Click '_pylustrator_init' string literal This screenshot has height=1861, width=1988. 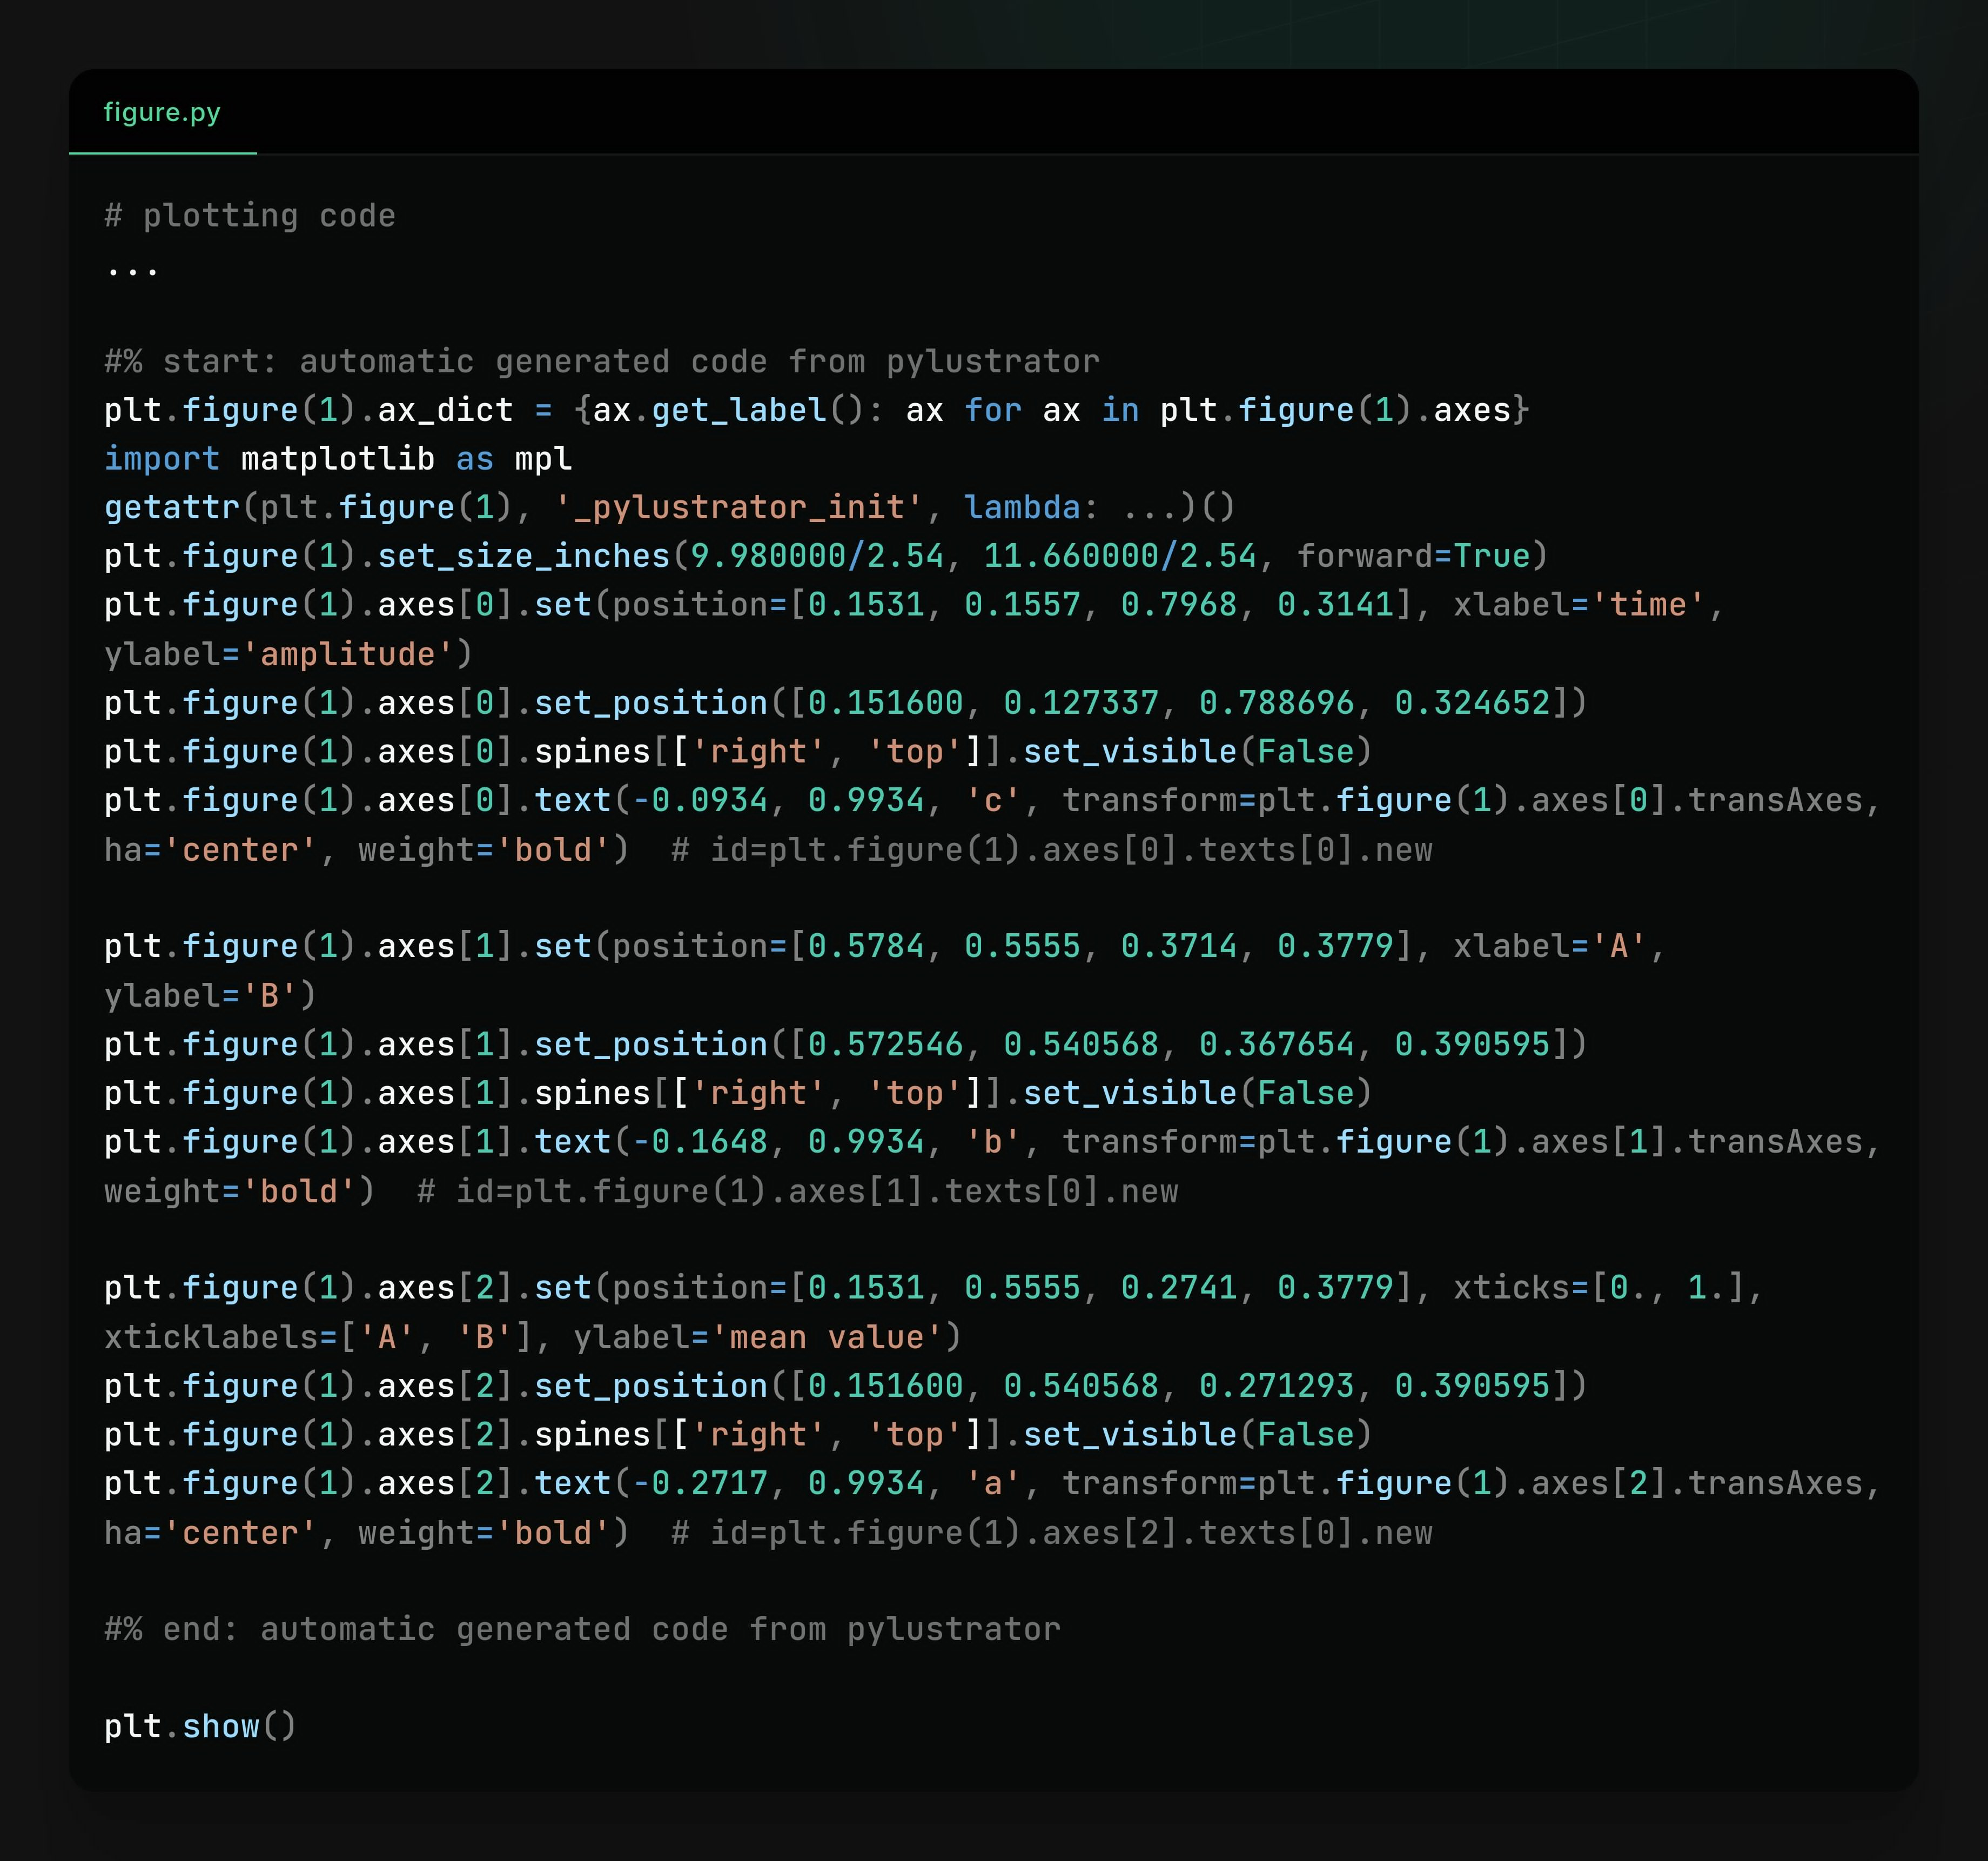739,507
